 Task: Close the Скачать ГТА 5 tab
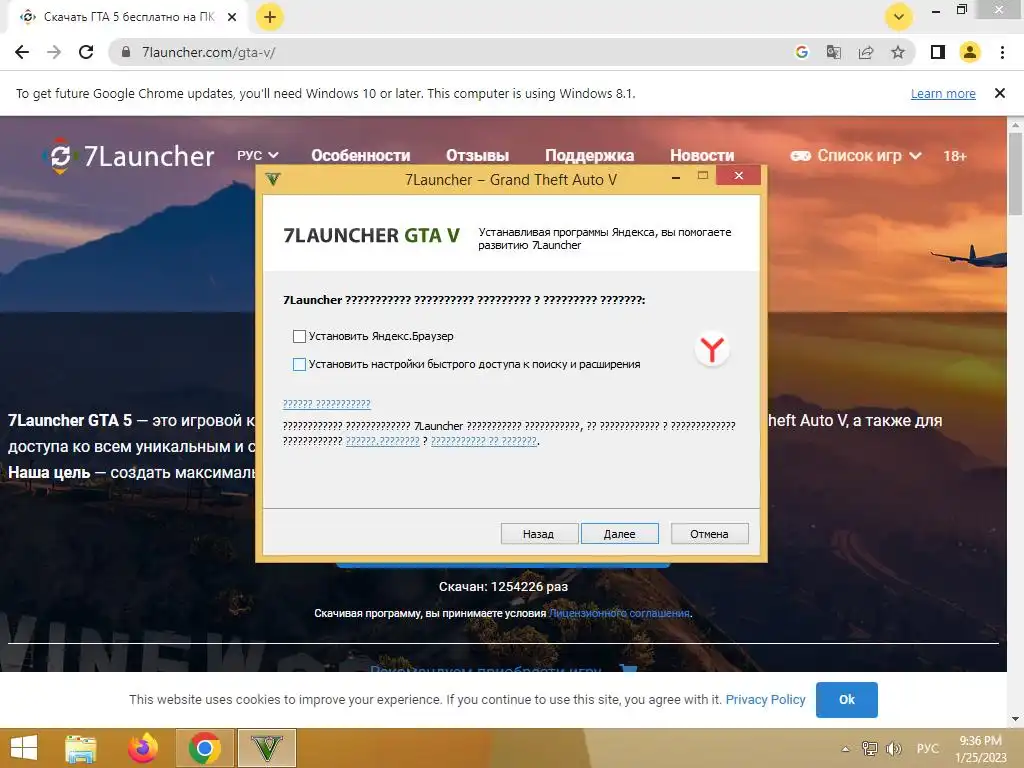click(x=232, y=17)
